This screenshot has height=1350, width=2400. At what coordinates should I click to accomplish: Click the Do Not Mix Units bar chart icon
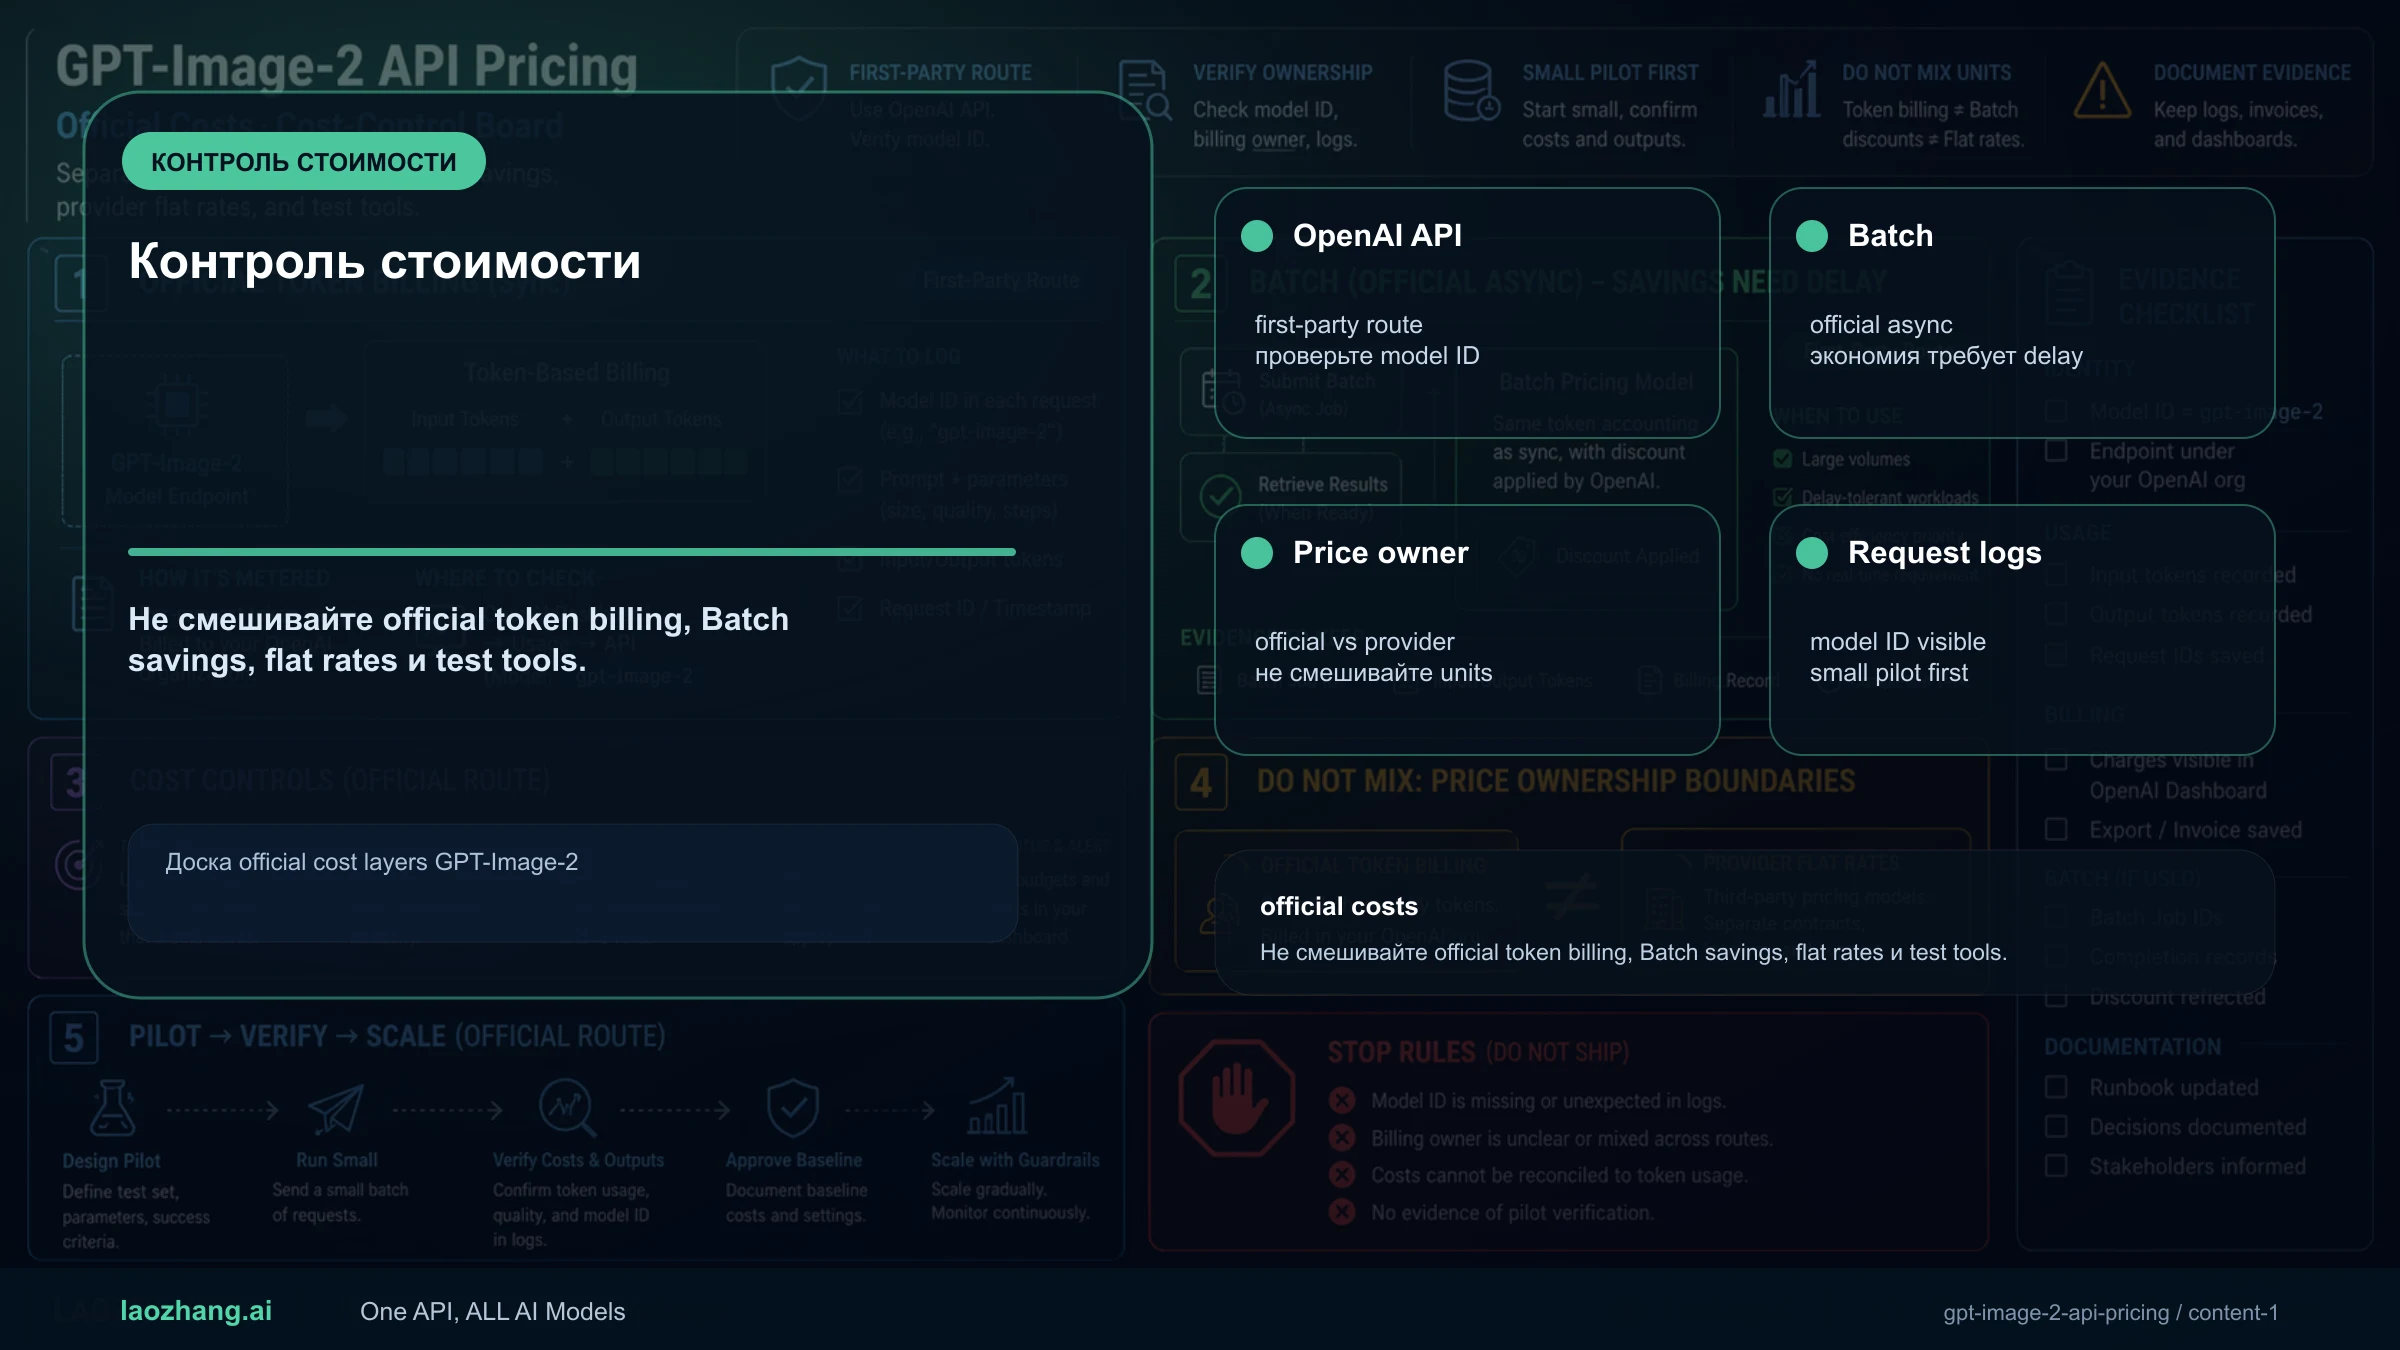click(x=1791, y=90)
